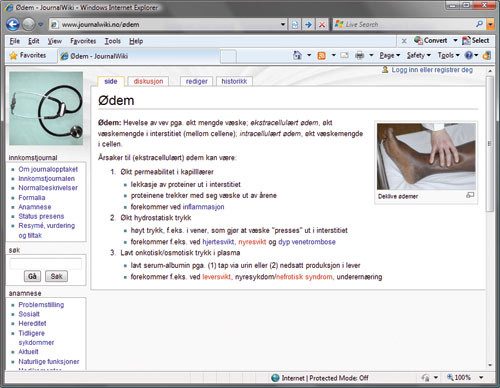This screenshot has width=500, height=388.
Task: Click the Convert toolbar button
Action: (430, 40)
